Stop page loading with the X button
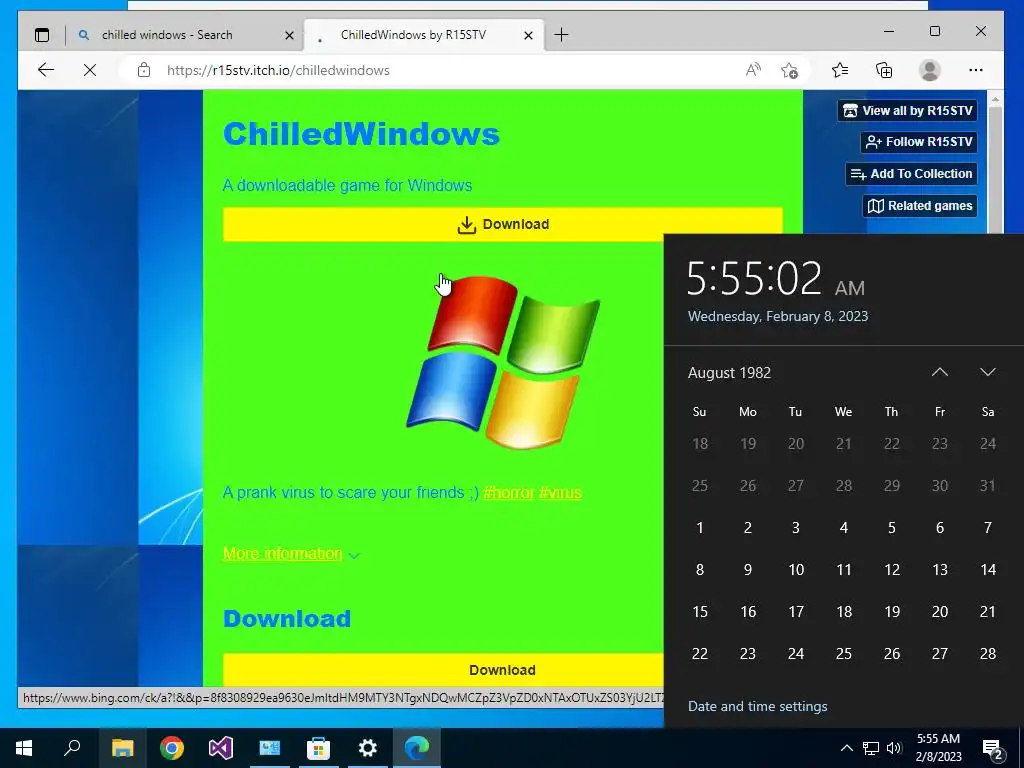This screenshot has height=768, width=1024. click(x=90, y=70)
